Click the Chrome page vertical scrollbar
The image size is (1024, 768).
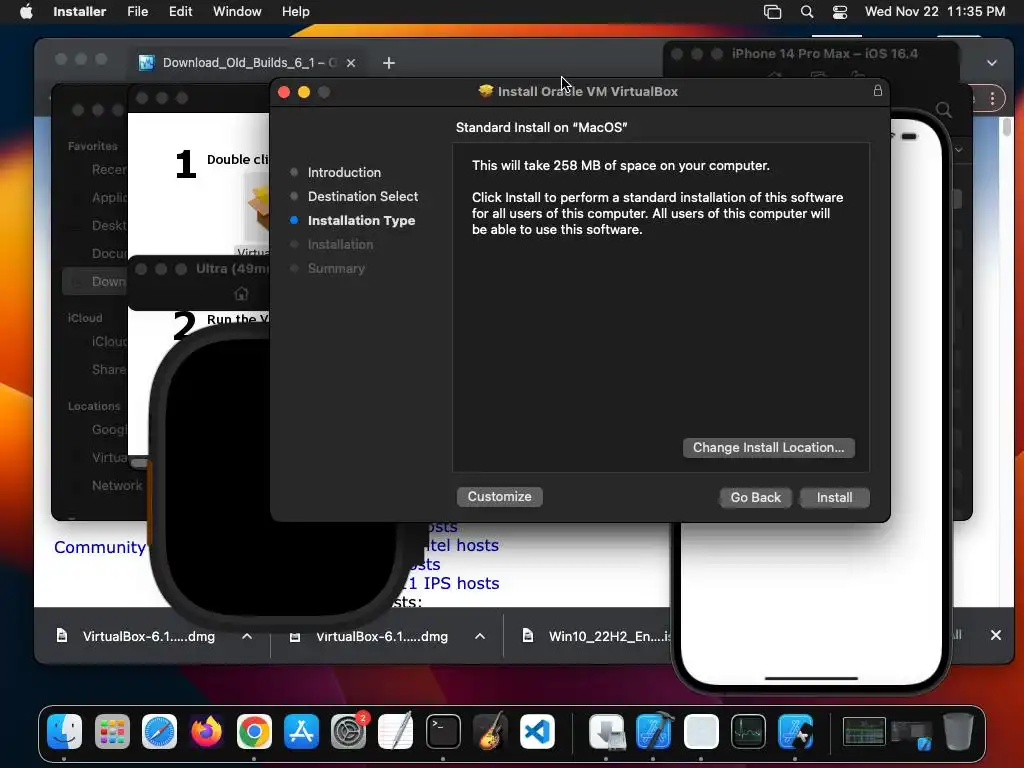pyautogui.click(x=1007, y=127)
